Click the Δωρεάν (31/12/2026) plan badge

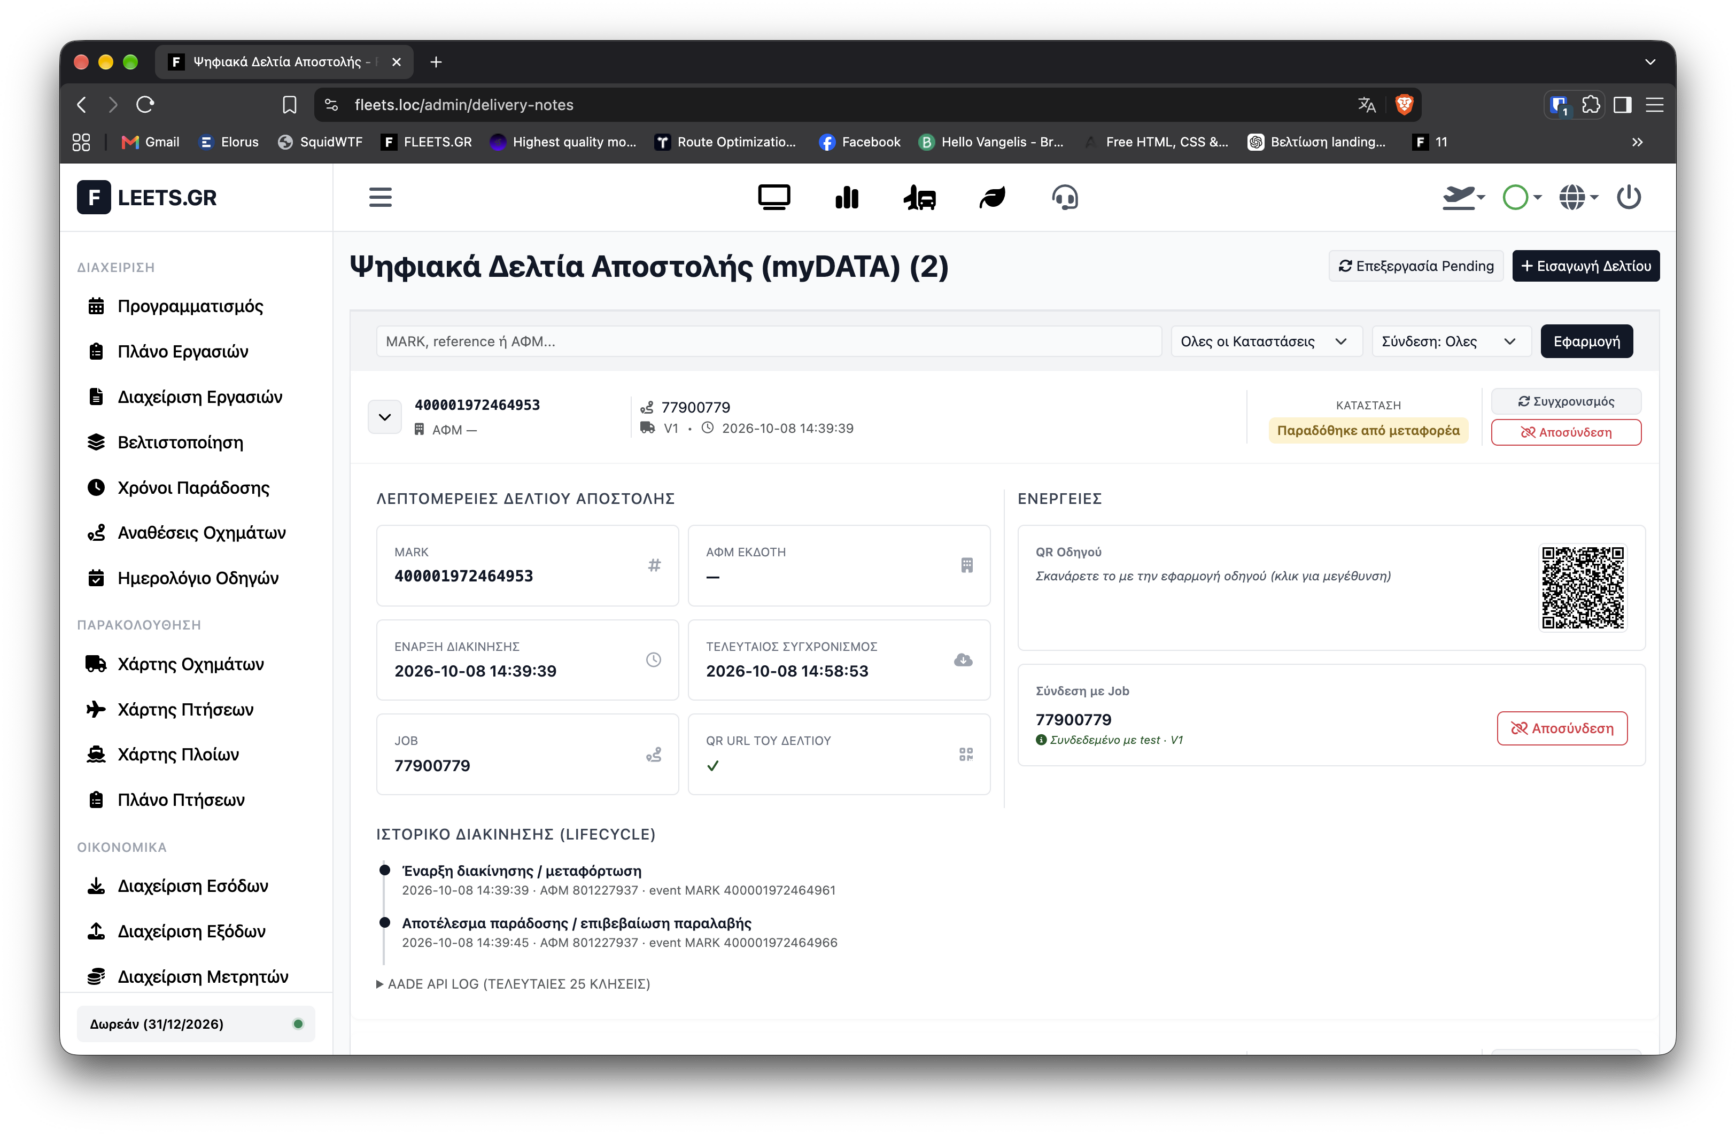coord(196,1024)
